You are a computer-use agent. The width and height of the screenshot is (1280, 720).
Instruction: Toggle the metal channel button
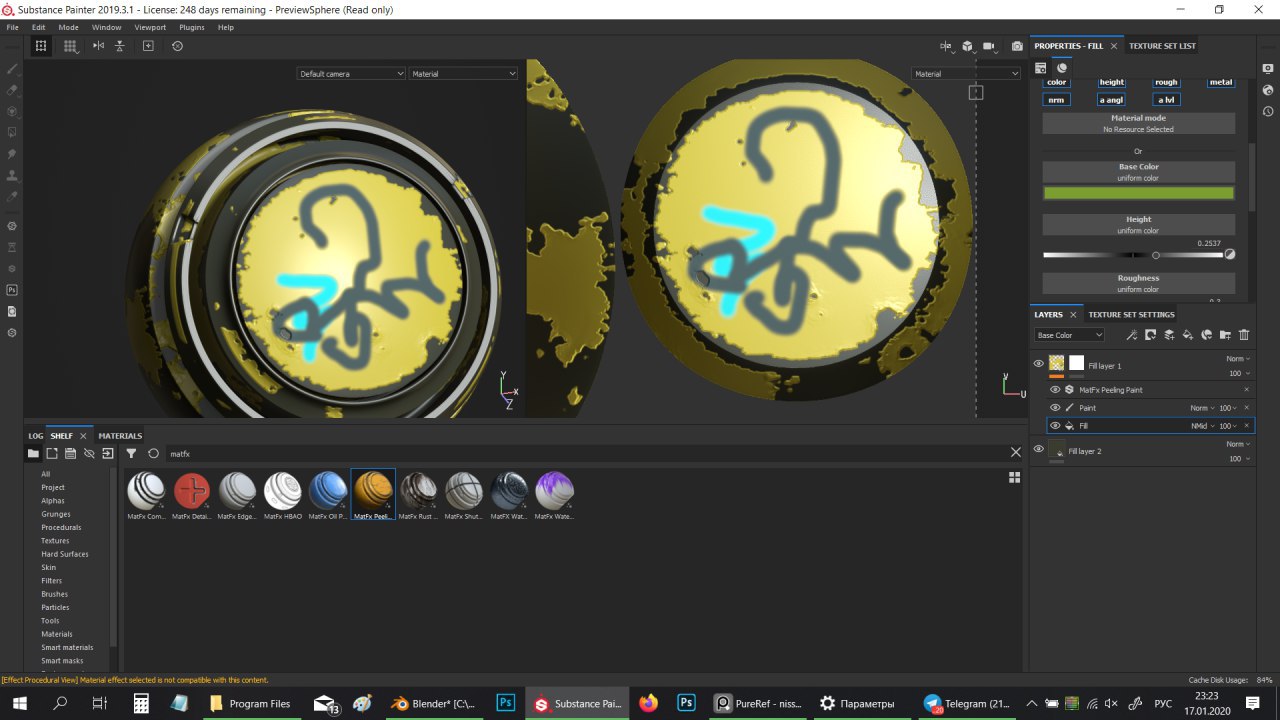click(x=1221, y=82)
